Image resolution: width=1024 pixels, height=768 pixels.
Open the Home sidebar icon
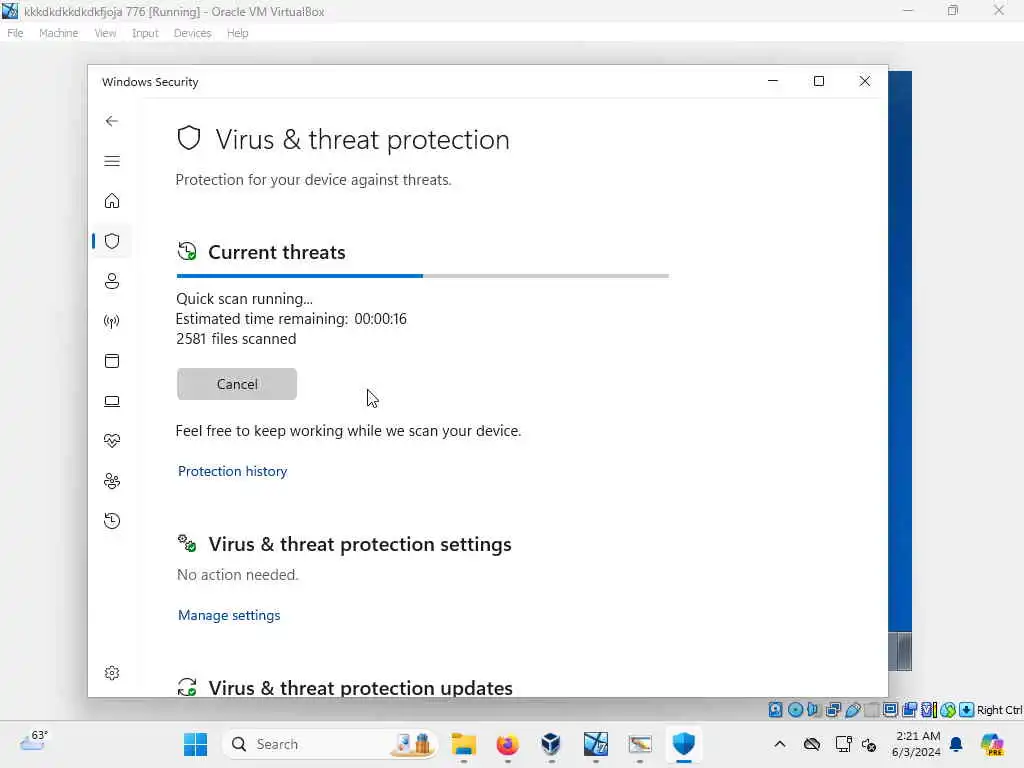(x=112, y=200)
